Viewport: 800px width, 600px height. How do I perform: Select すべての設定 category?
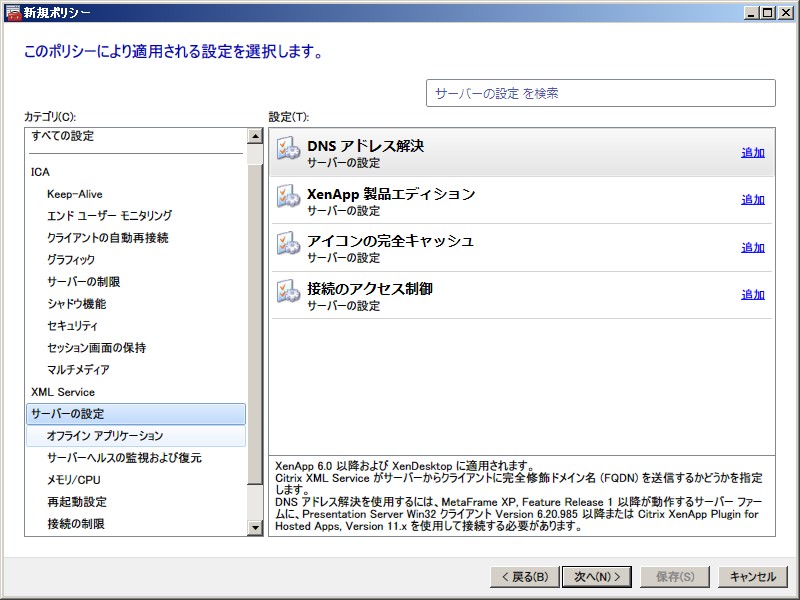click(63, 136)
